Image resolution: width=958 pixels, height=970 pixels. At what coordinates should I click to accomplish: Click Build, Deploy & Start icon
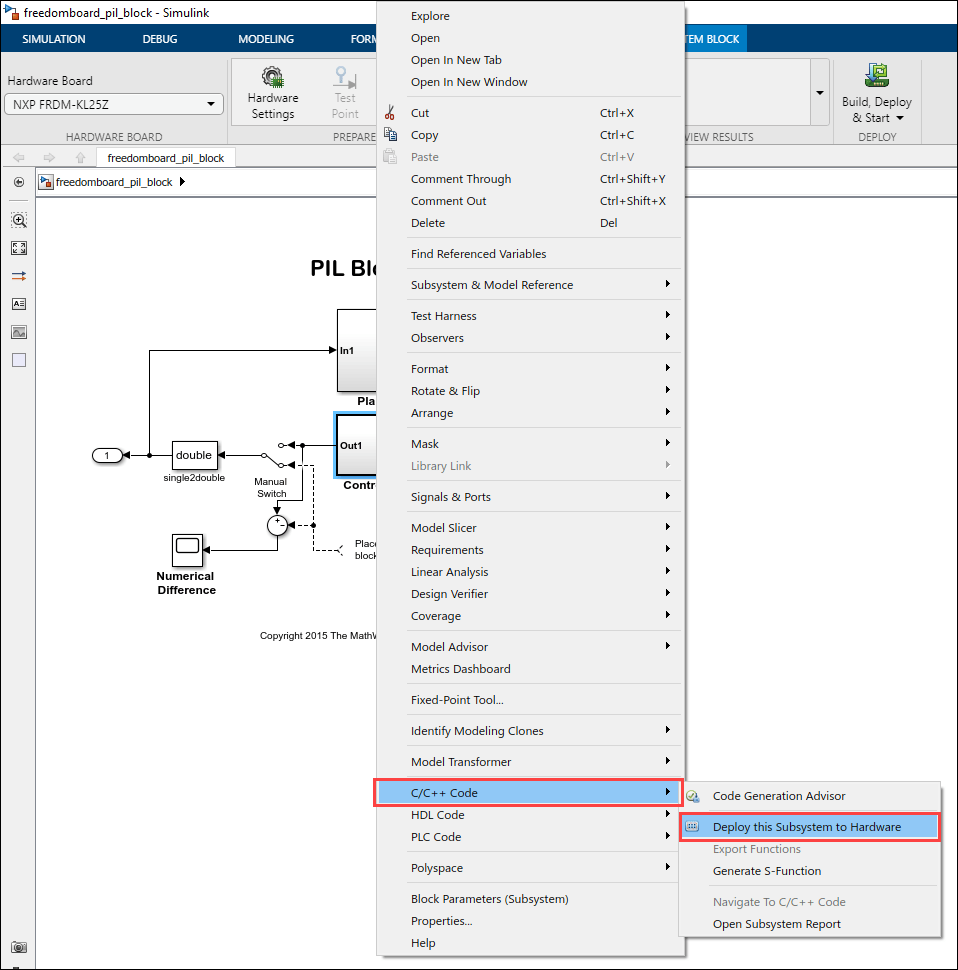[876, 75]
